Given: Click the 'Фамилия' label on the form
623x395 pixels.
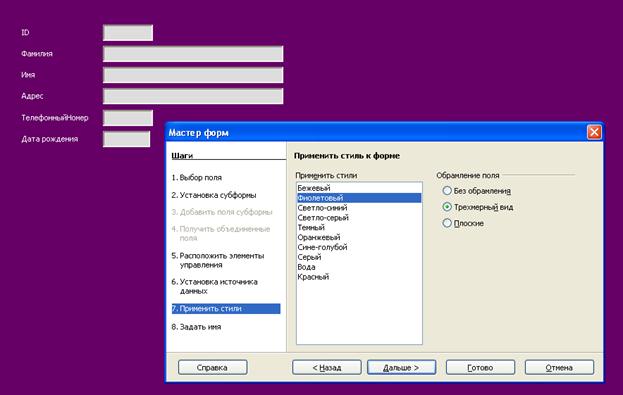Looking at the screenshot, I should tap(37, 54).
